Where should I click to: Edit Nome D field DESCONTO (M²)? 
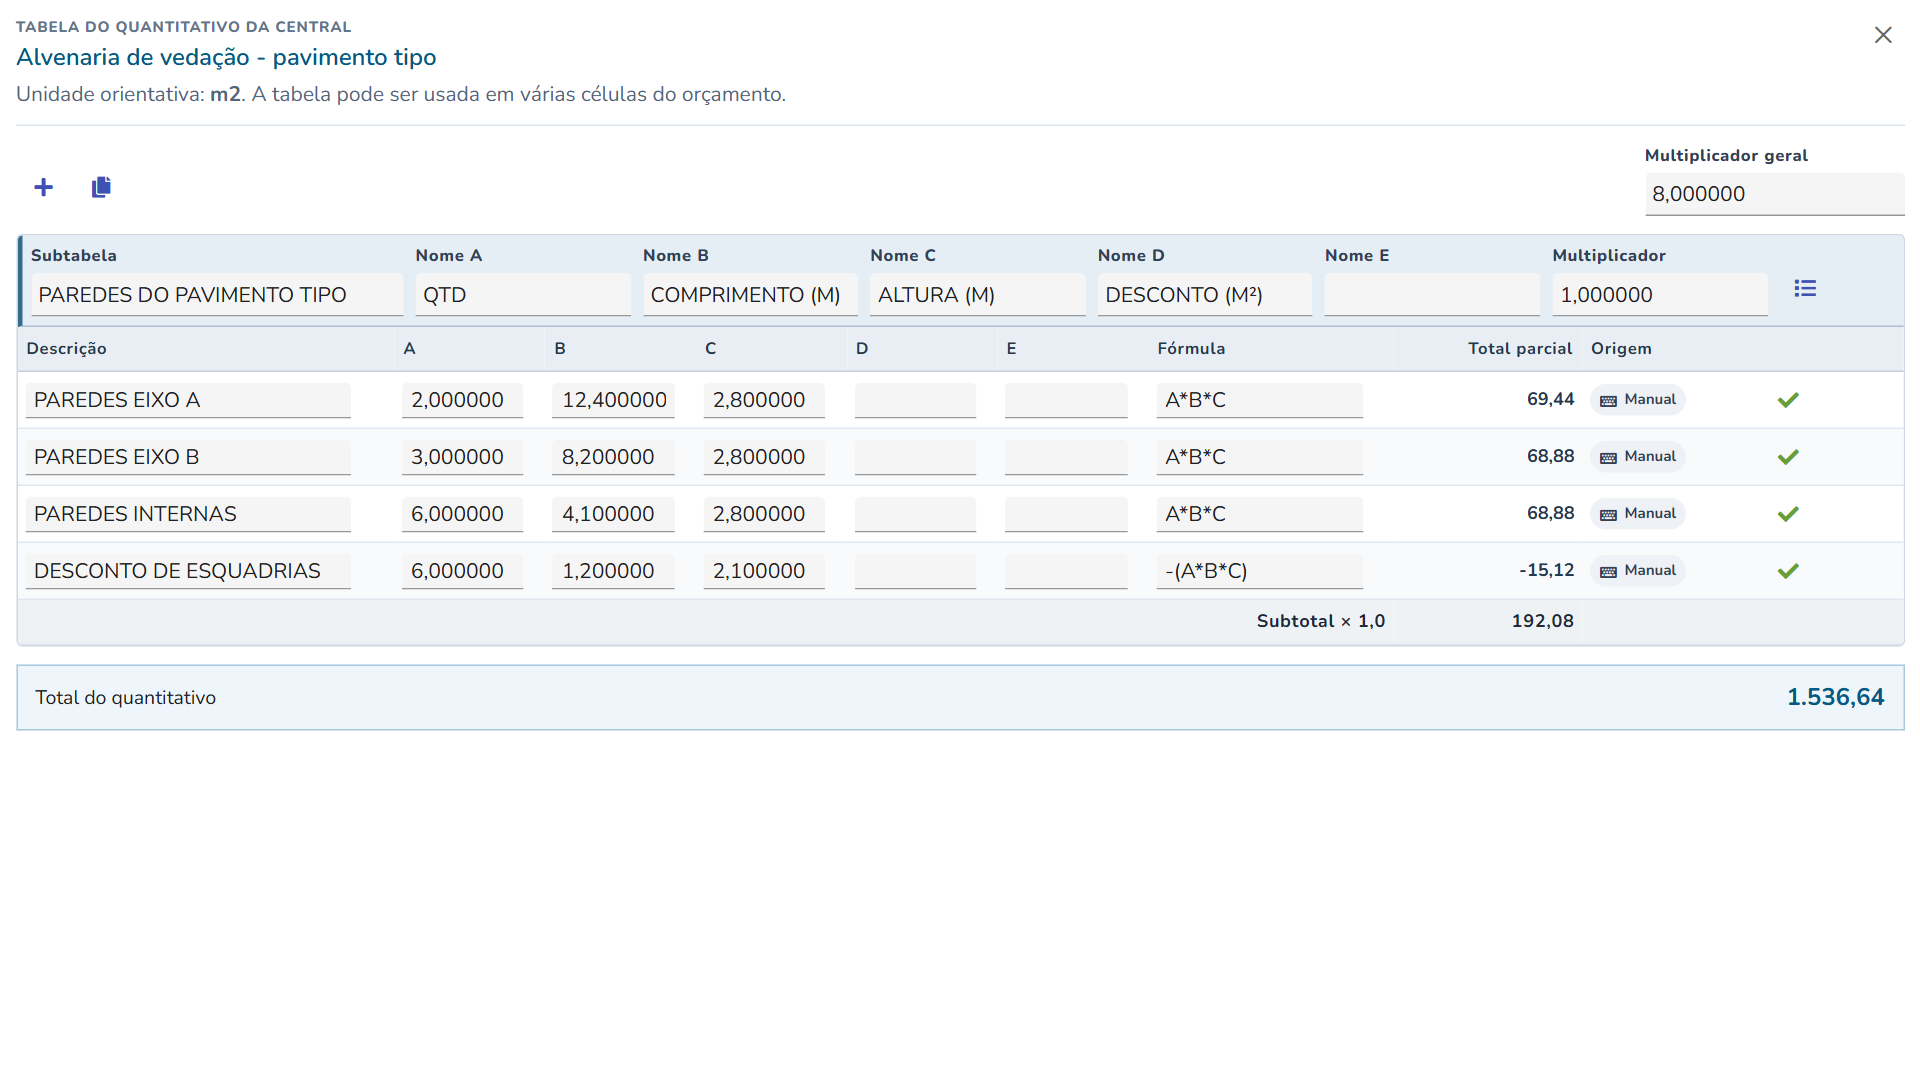(1205, 295)
